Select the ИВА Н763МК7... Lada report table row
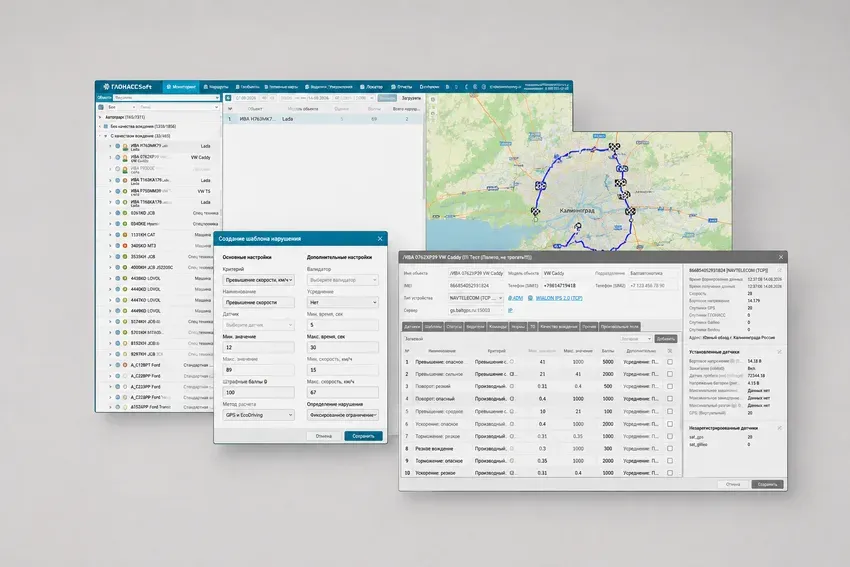The image size is (850, 567). pyautogui.click(x=323, y=119)
